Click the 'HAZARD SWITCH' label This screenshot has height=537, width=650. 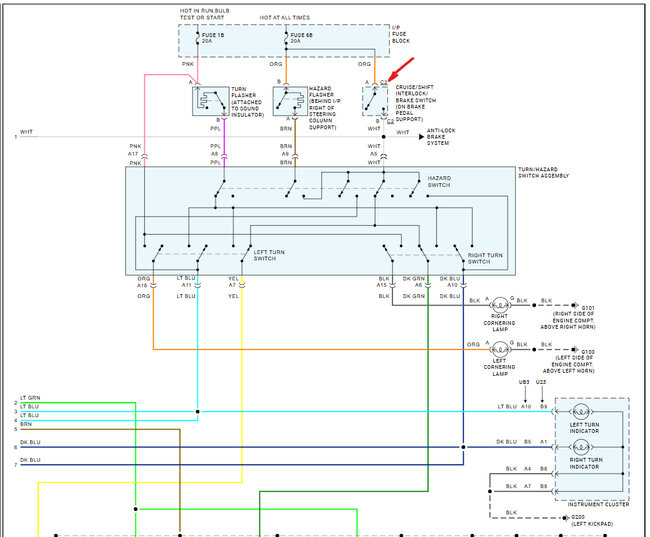(439, 182)
